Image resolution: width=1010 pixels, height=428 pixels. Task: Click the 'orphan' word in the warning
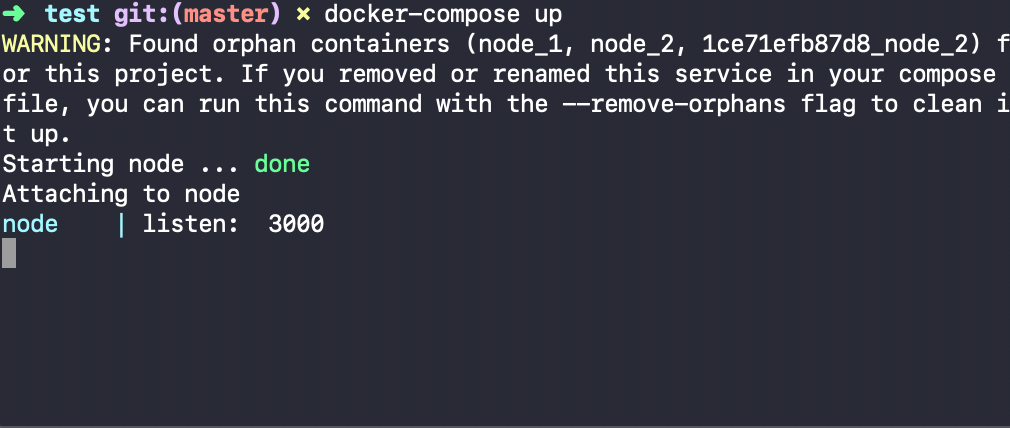coord(269,44)
